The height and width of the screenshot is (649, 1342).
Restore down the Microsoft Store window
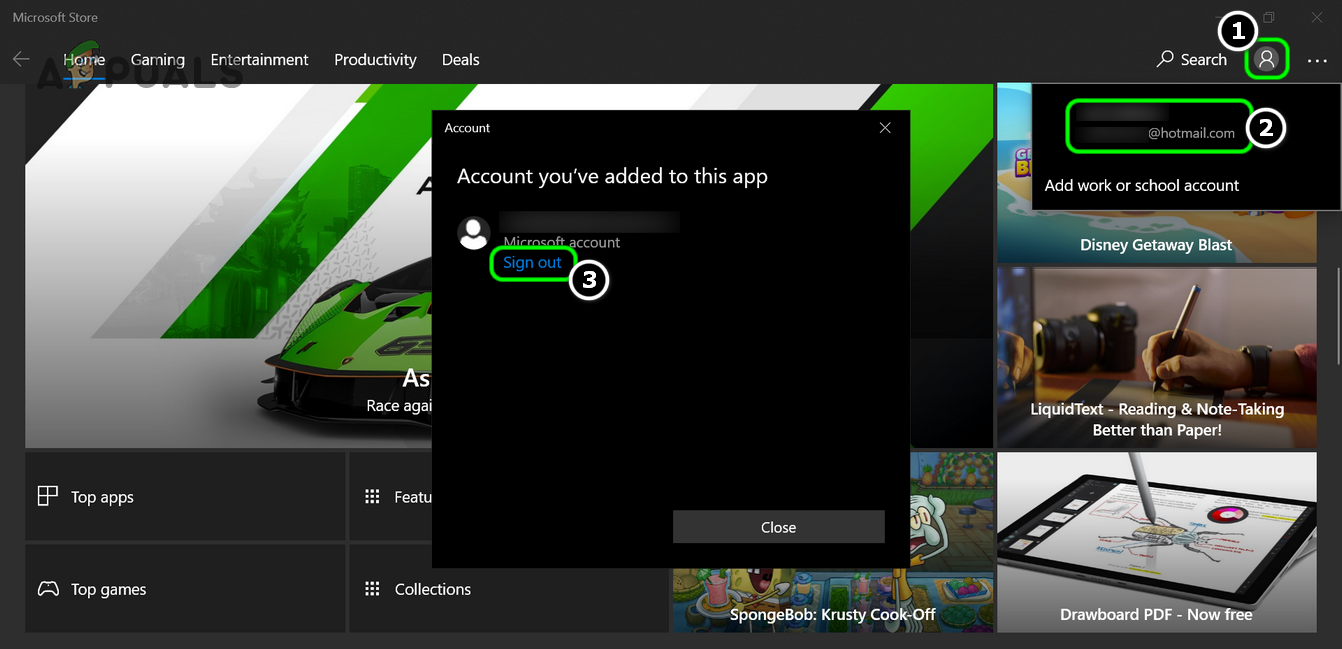pos(1268,17)
